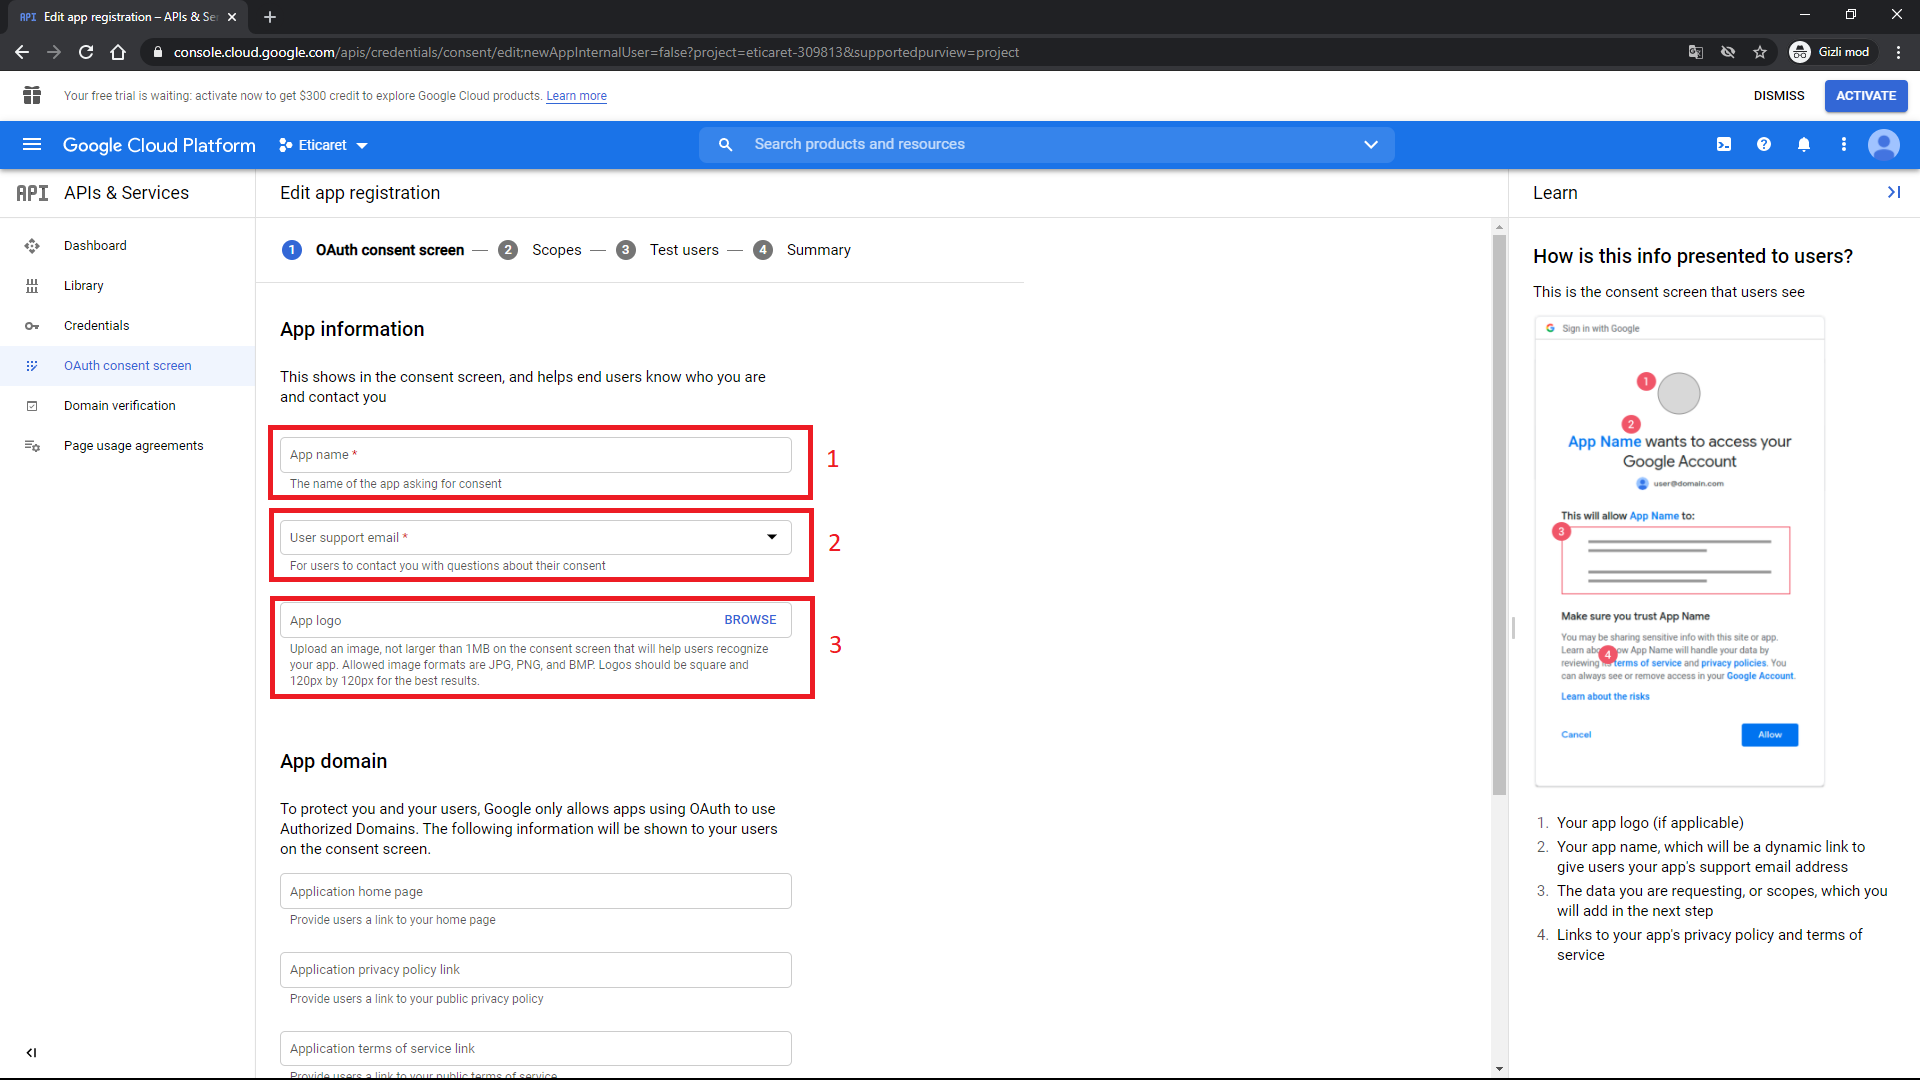The image size is (1920, 1080).
Task: Dismiss the free trial banner
Action: (x=1779, y=96)
